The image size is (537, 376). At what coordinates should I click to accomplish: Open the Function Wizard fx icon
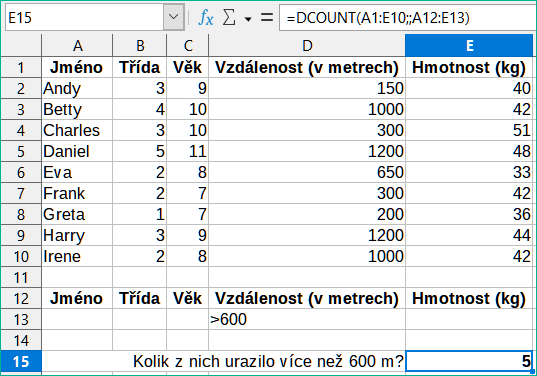click(x=206, y=17)
